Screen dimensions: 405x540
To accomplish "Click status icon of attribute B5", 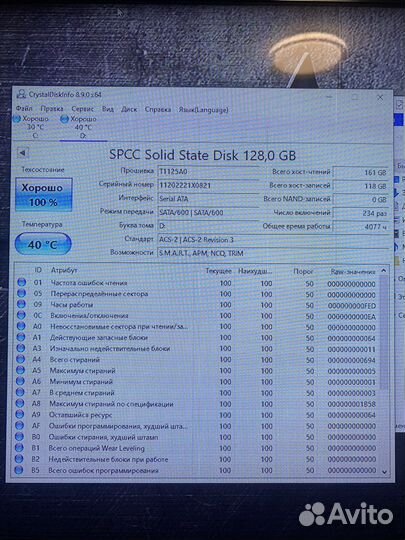I will [19, 470].
